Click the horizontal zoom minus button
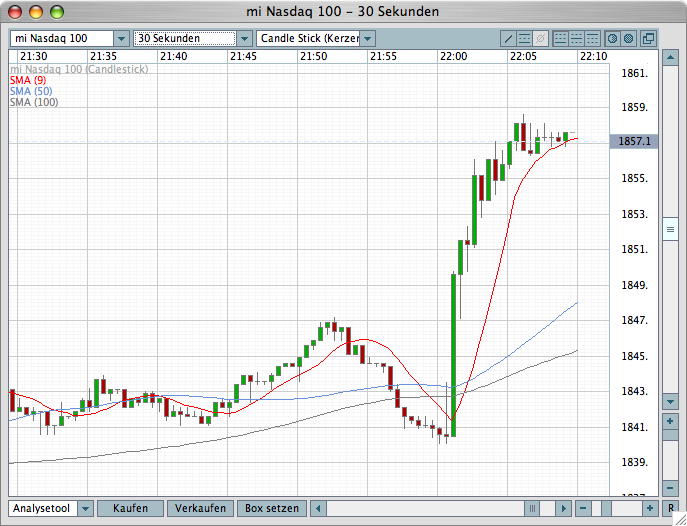This screenshot has width=687, height=526. [x=583, y=508]
